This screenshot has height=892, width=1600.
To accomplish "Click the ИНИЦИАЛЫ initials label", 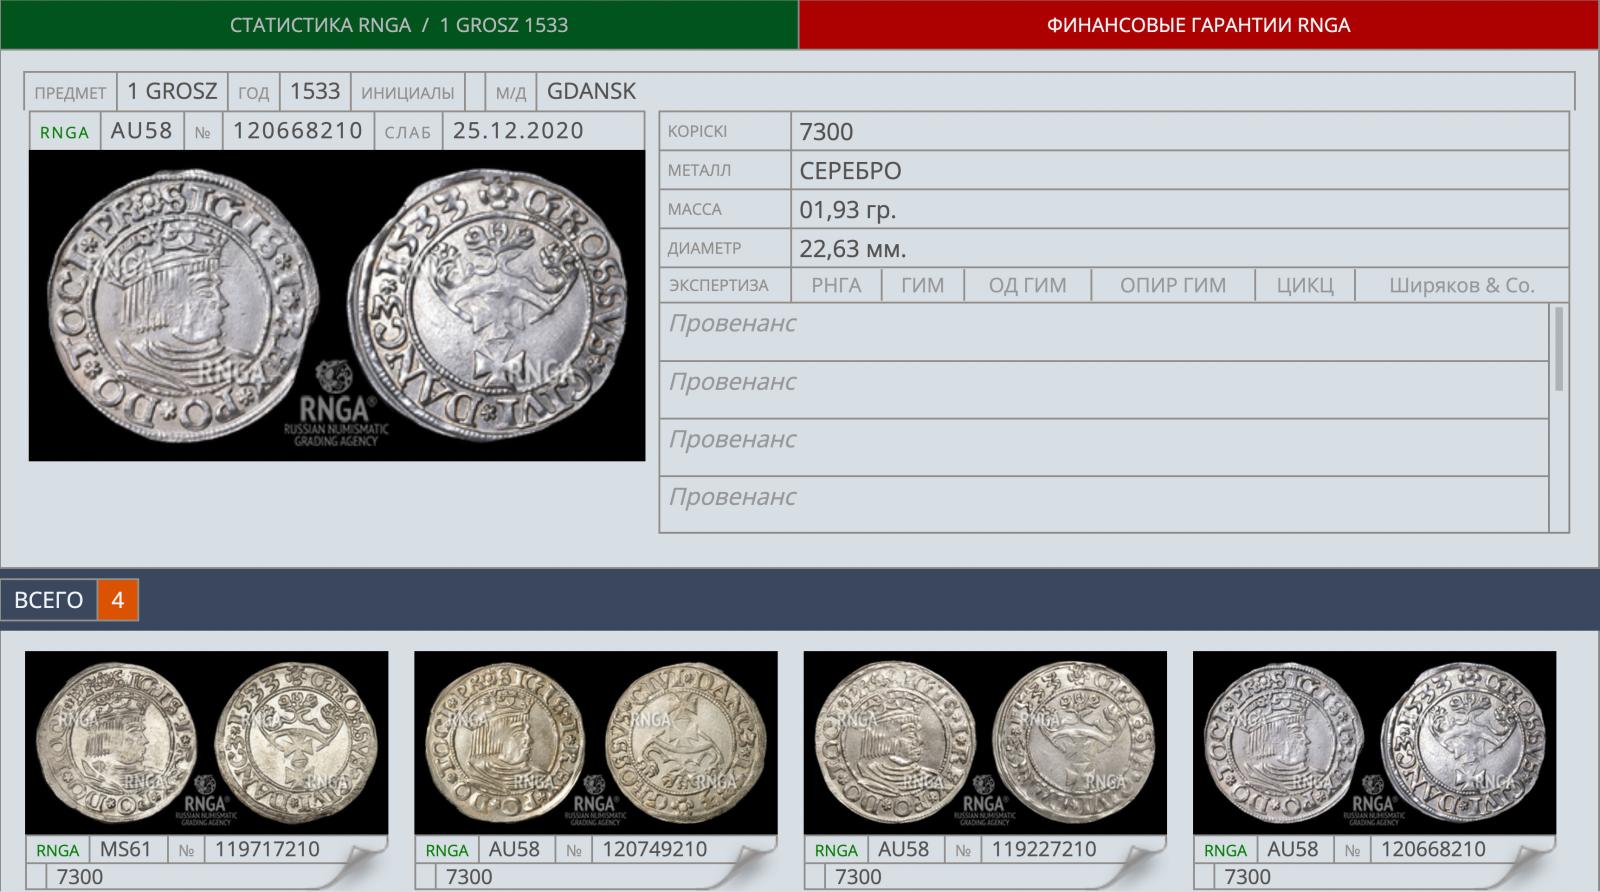I will (407, 93).
